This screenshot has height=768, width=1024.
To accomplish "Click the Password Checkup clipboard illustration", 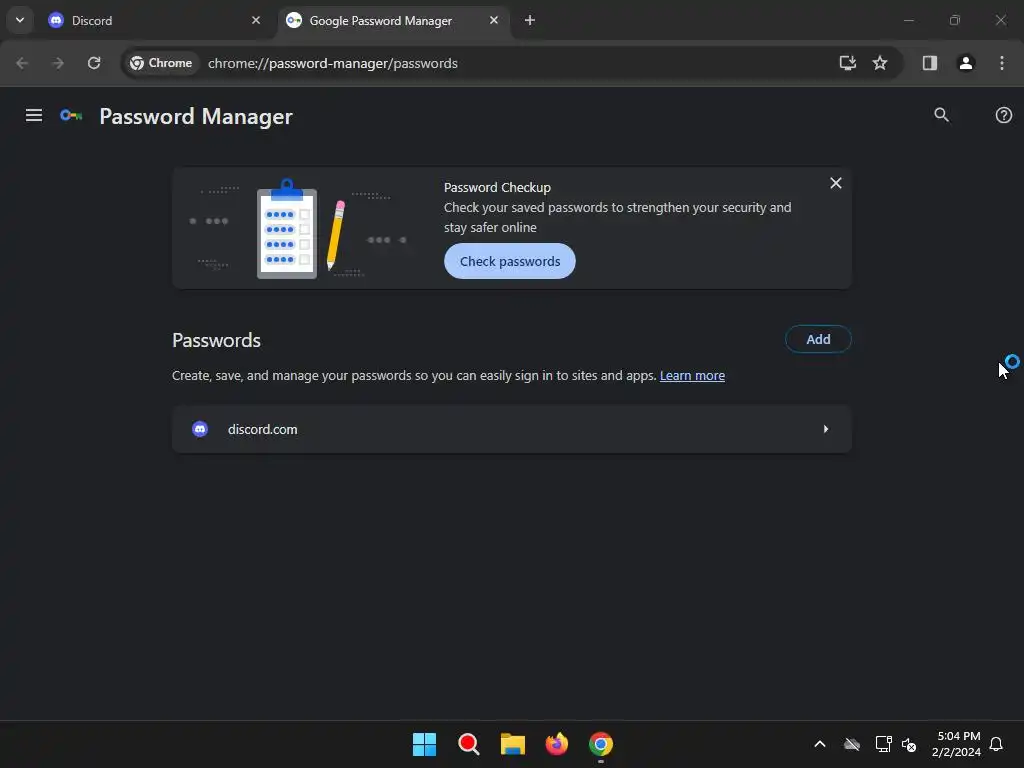I will [287, 229].
